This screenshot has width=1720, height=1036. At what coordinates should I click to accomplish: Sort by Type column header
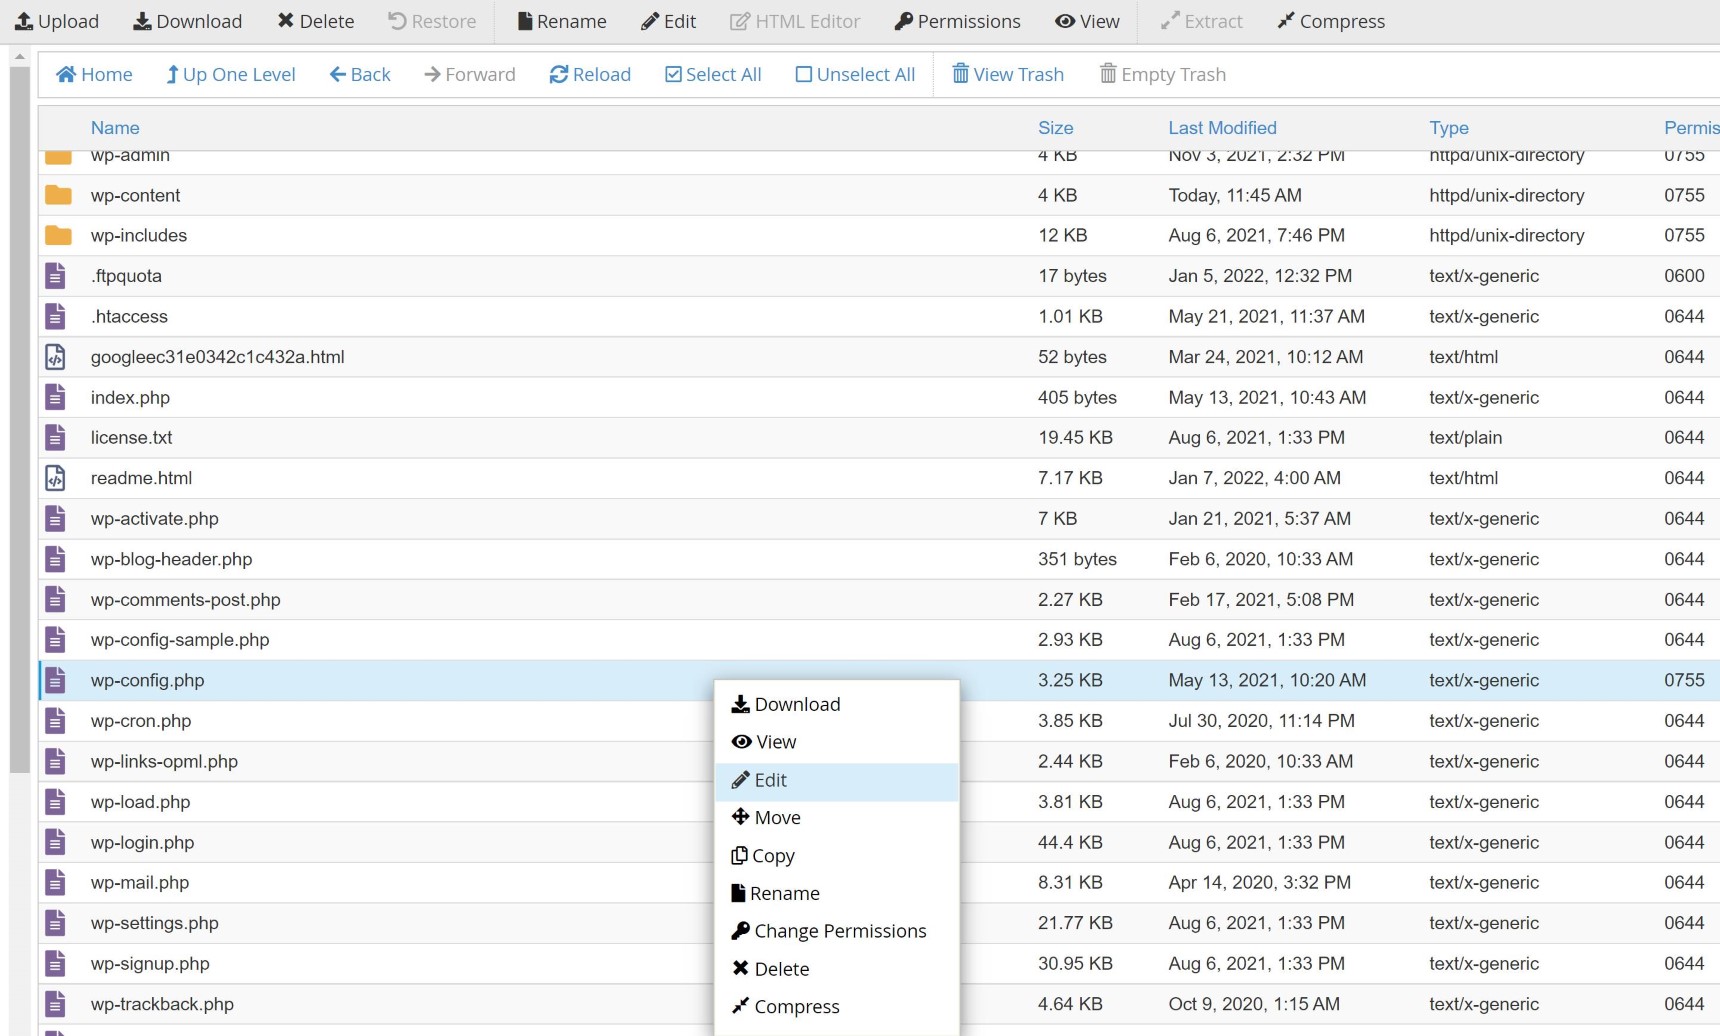click(x=1449, y=128)
